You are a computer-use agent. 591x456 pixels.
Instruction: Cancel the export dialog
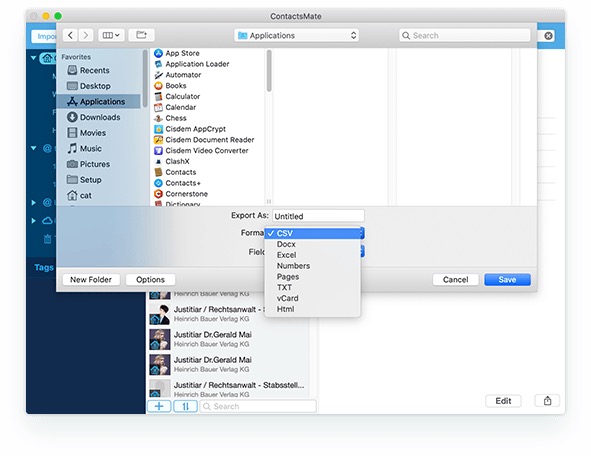[455, 280]
